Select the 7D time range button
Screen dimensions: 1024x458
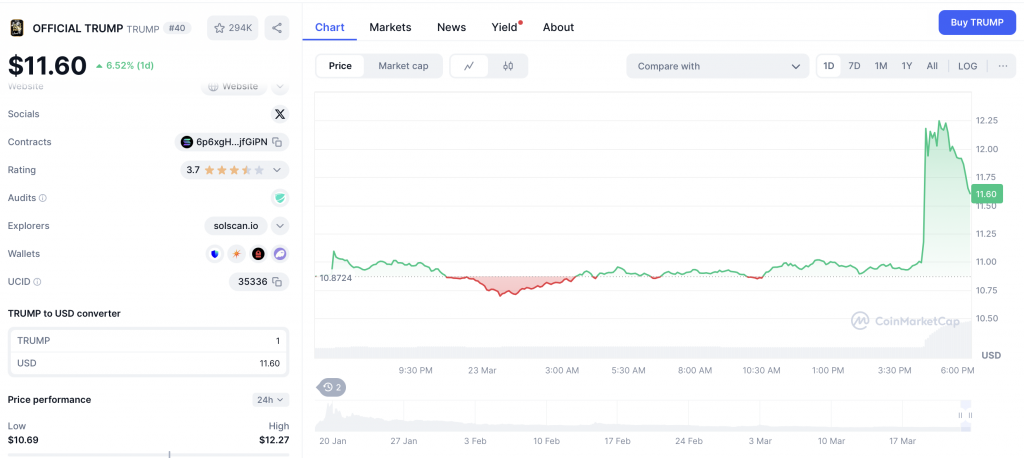854,66
